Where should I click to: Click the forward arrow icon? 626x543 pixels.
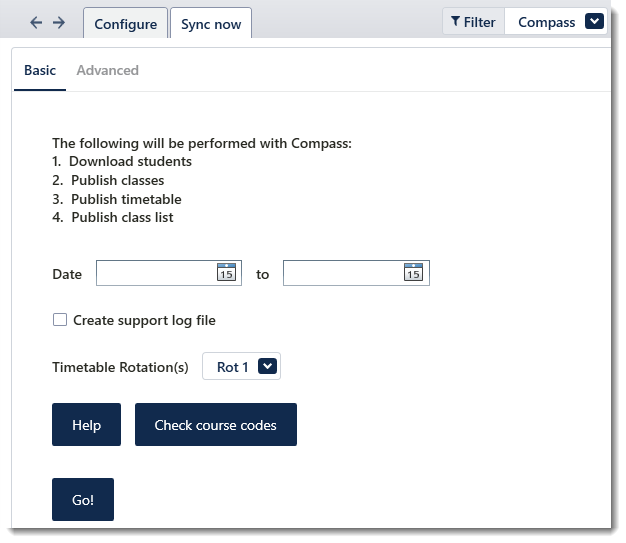(59, 22)
